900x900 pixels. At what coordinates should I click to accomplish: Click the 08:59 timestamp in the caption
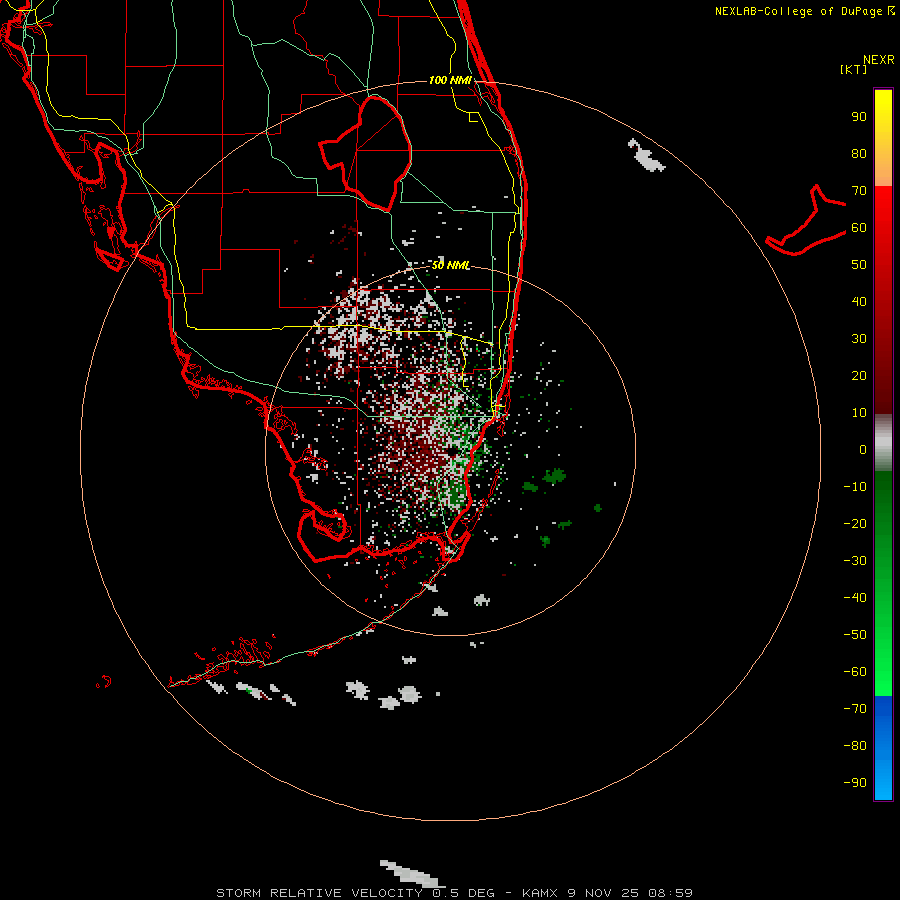click(x=670, y=893)
